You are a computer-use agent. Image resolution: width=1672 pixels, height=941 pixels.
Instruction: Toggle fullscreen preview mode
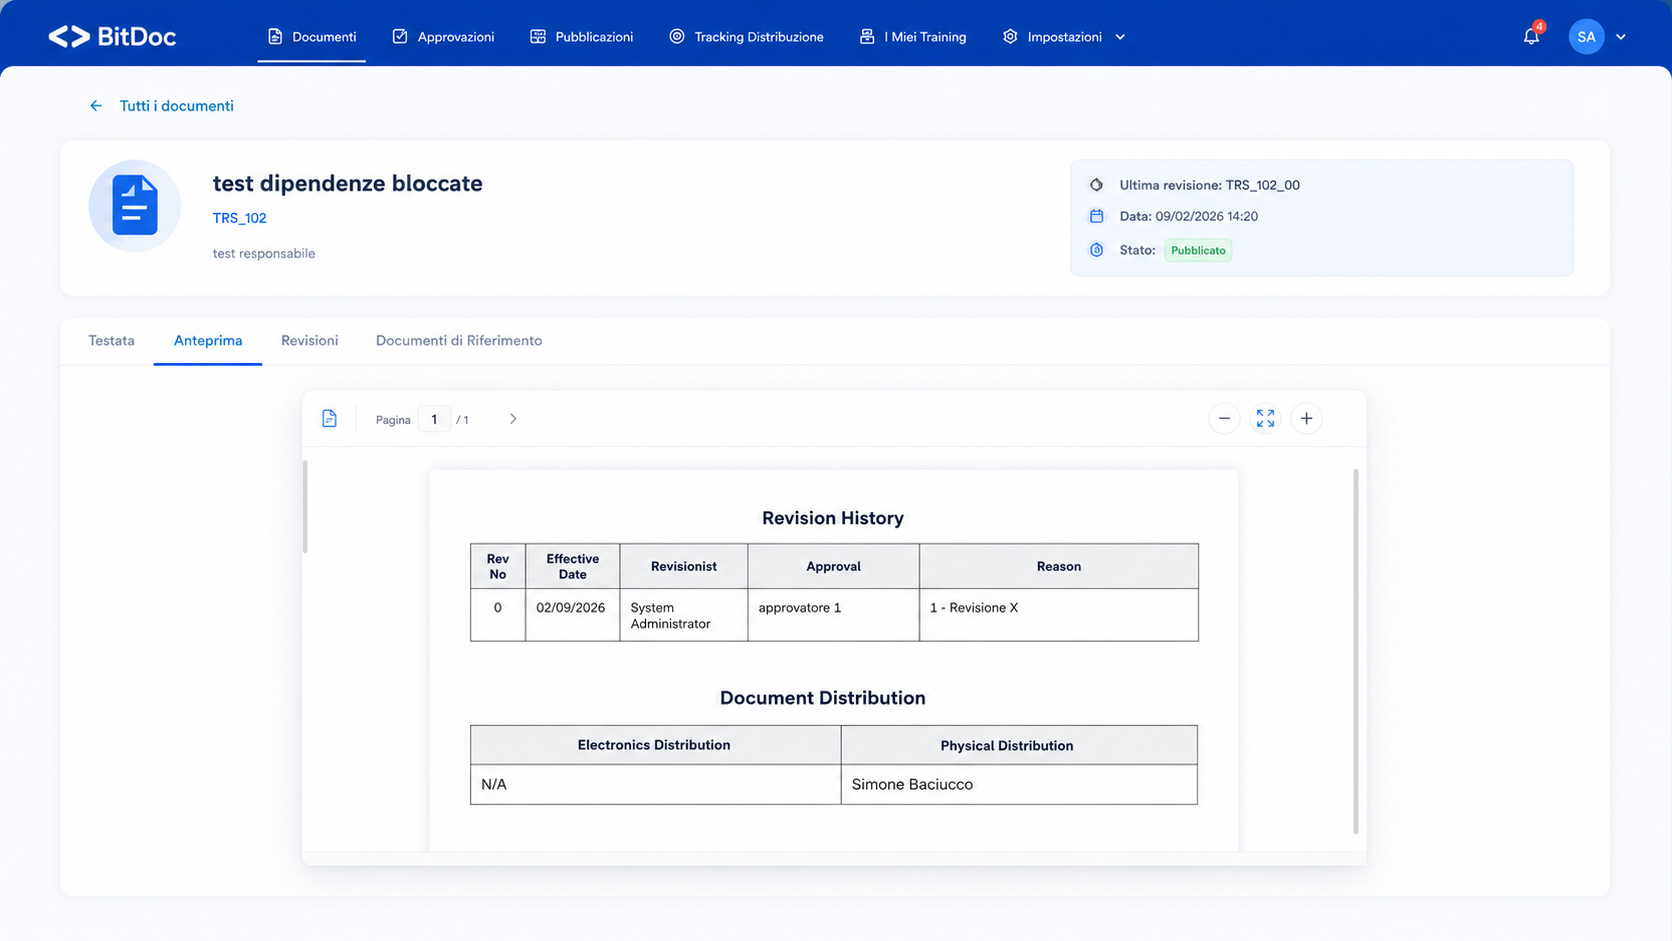pos(1265,419)
